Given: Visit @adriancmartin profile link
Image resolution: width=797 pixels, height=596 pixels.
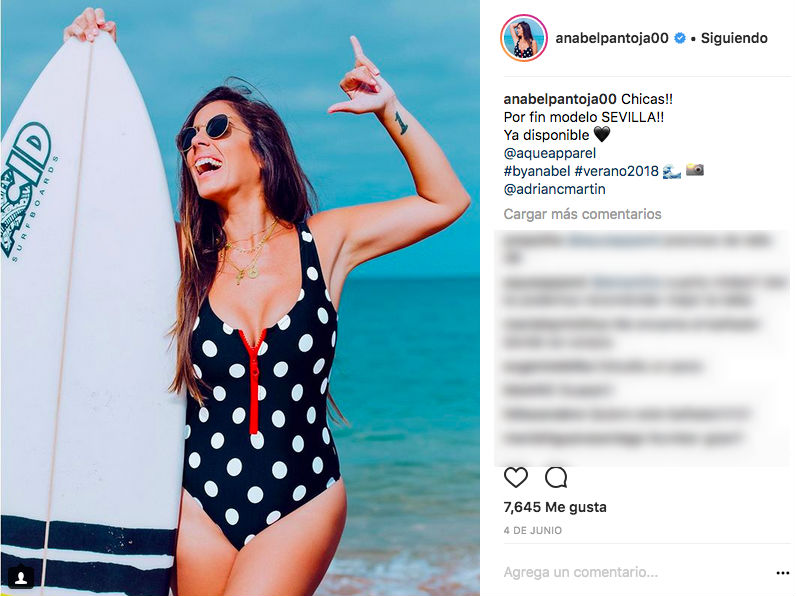Looking at the screenshot, I should pos(554,189).
